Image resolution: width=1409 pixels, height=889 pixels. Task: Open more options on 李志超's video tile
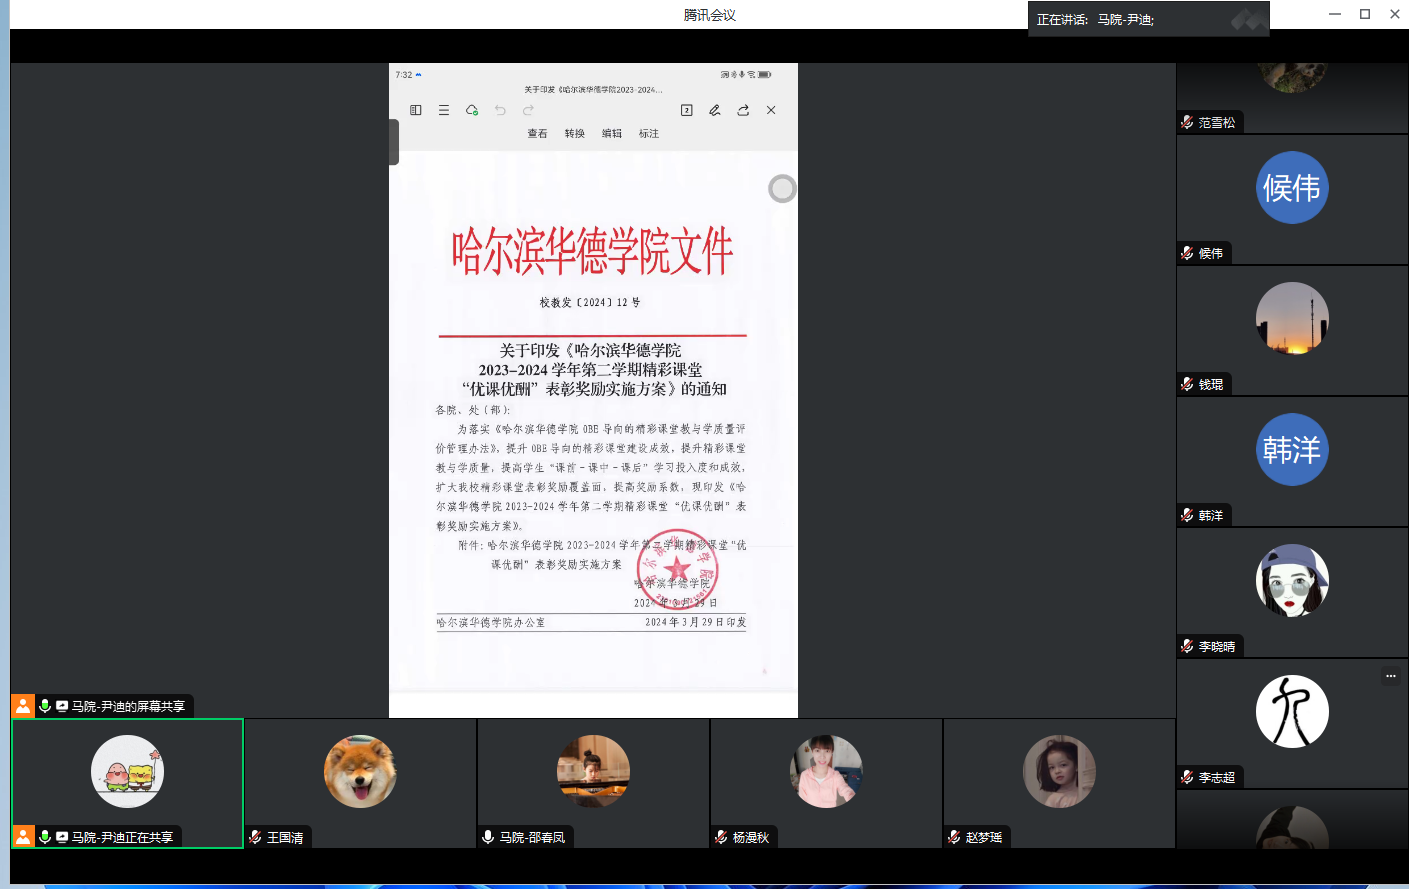(x=1390, y=676)
